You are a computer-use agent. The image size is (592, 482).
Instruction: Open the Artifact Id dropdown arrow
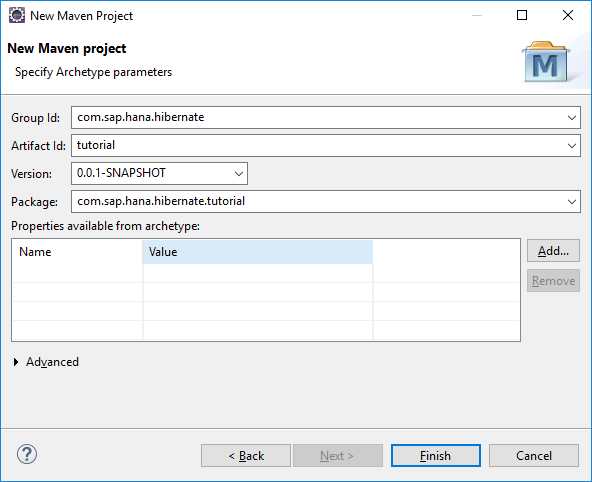[x=572, y=146]
